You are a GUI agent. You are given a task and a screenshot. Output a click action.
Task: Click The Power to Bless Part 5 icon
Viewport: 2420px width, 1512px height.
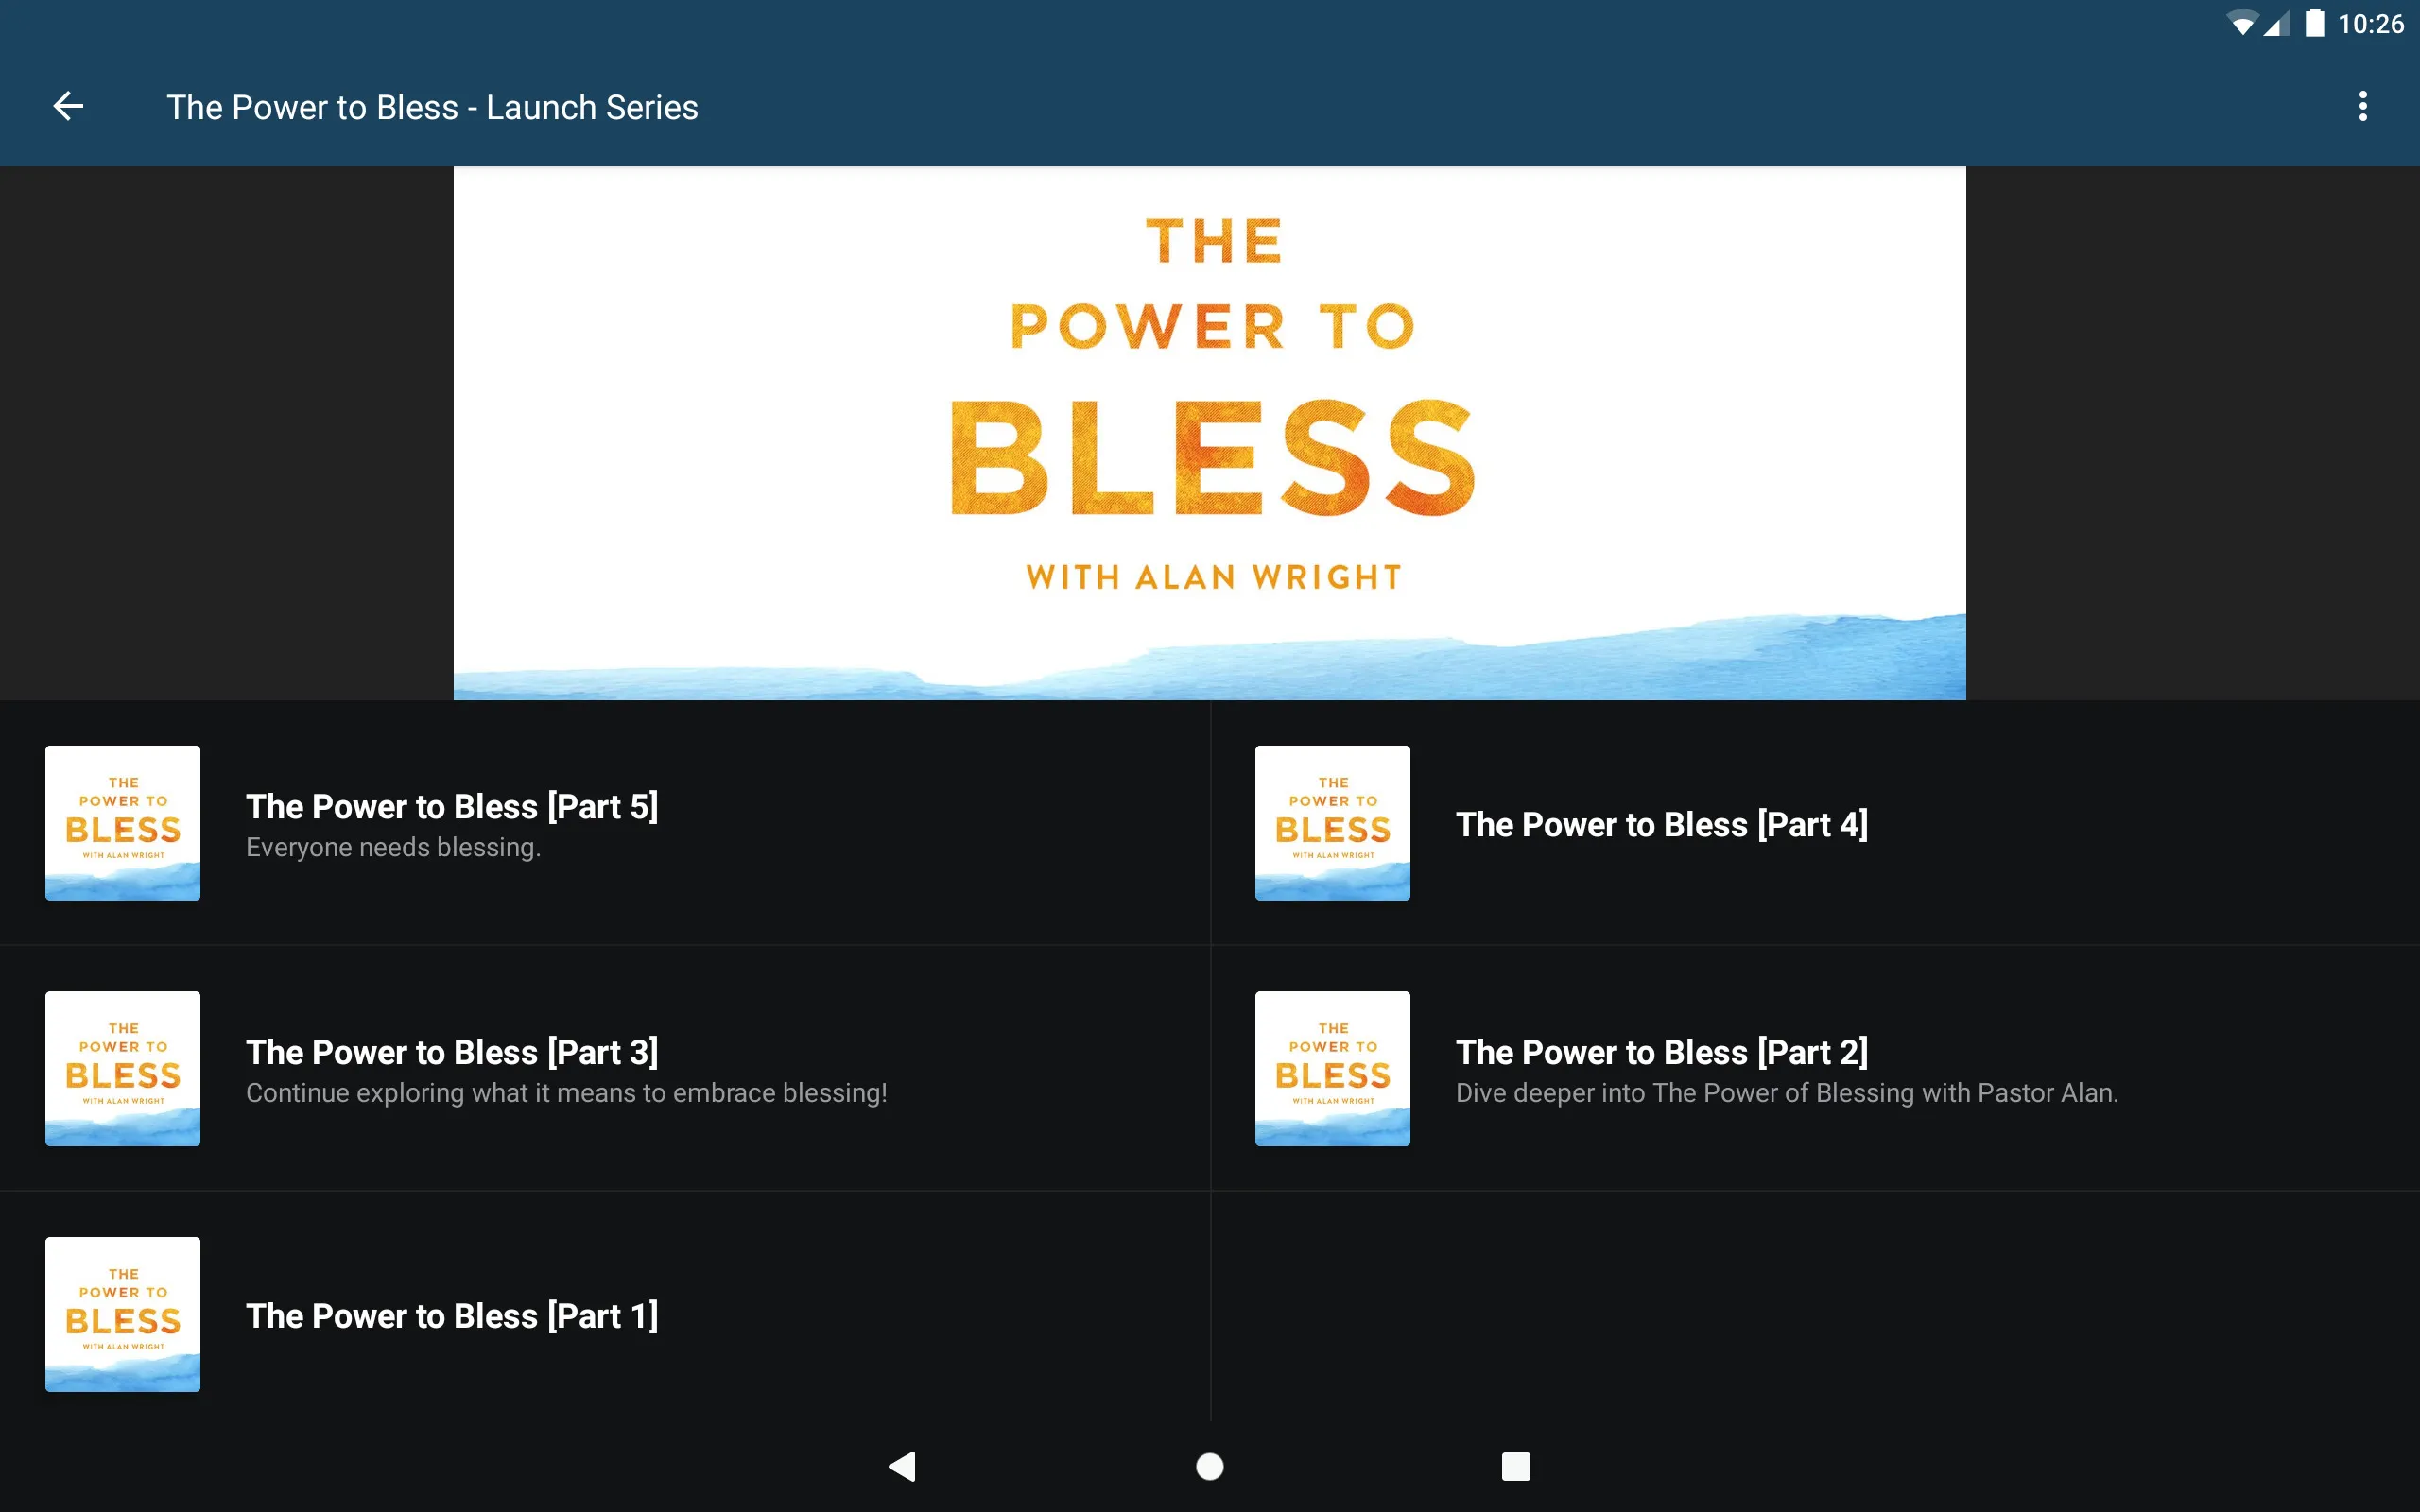pos(122,822)
